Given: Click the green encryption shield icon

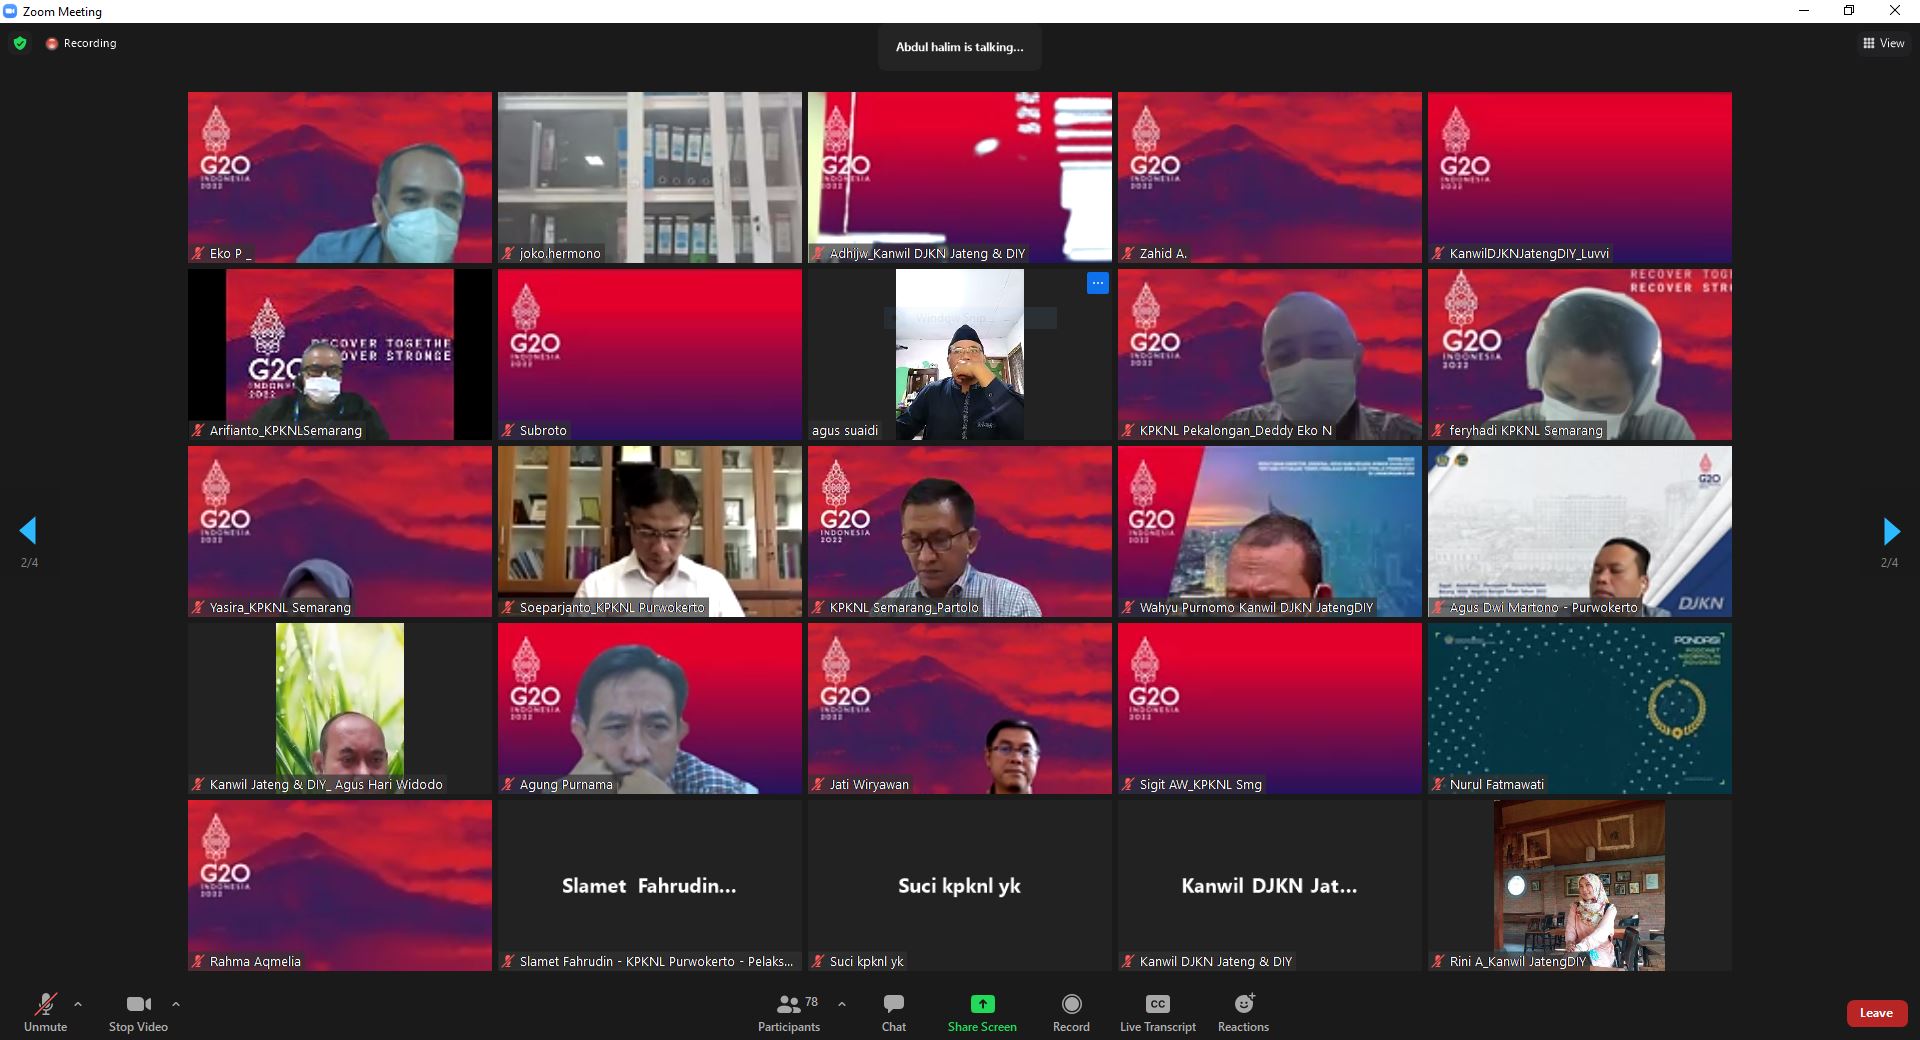Looking at the screenshot, I should (x=20, y=43).
